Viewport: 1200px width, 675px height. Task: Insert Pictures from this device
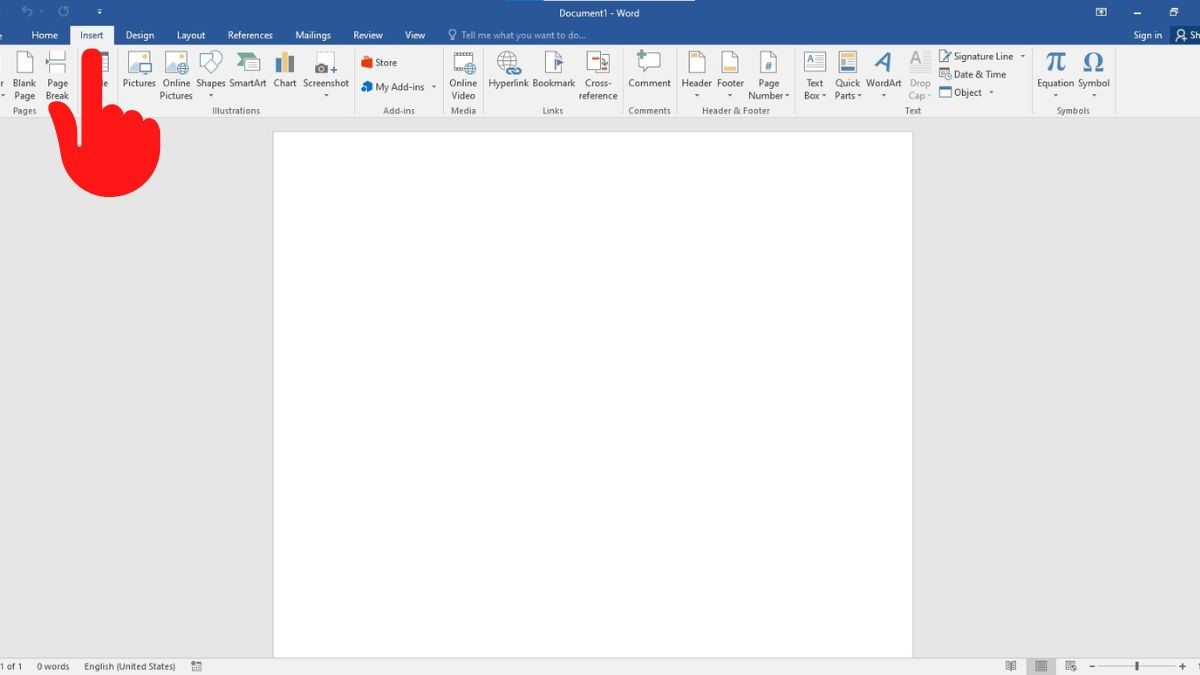tap(139, 70)
